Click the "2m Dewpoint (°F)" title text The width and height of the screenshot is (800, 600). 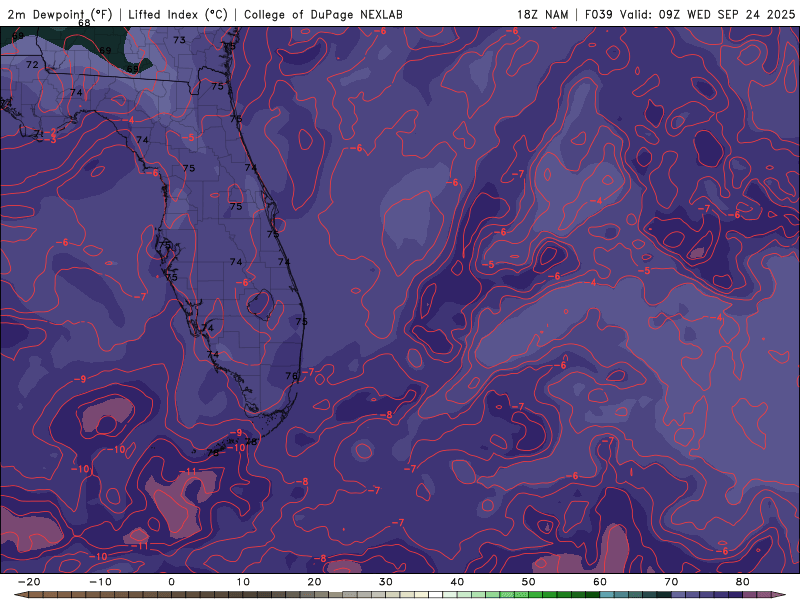tap(59, 14)
